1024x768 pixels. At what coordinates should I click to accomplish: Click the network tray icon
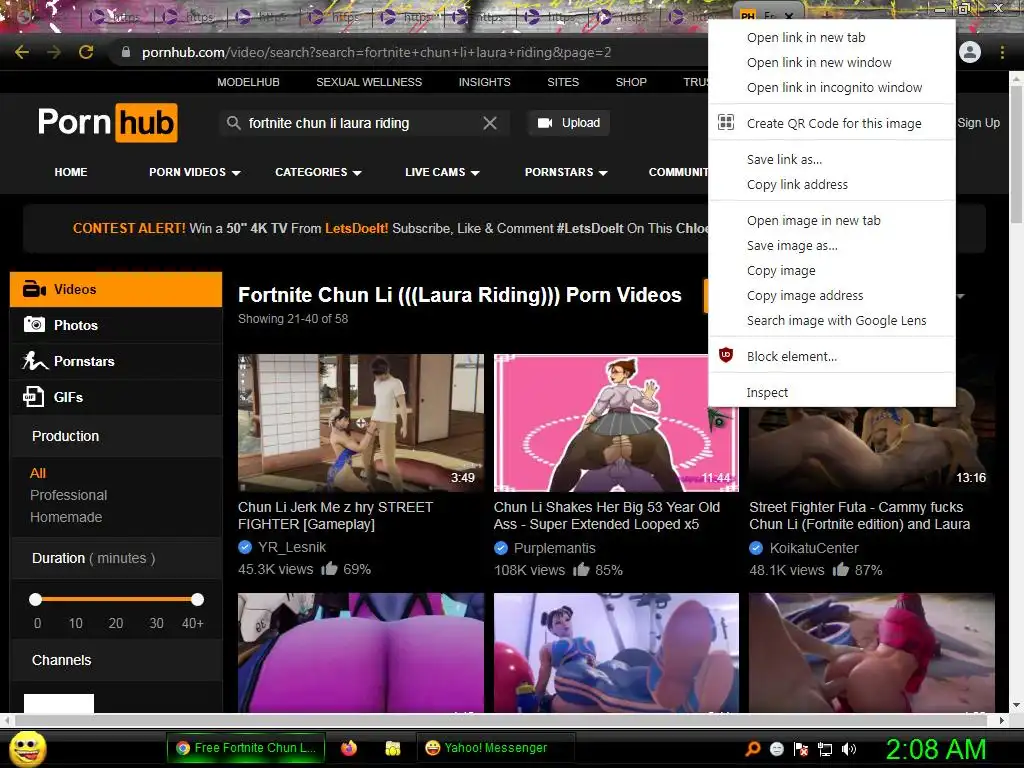(825, 749)
